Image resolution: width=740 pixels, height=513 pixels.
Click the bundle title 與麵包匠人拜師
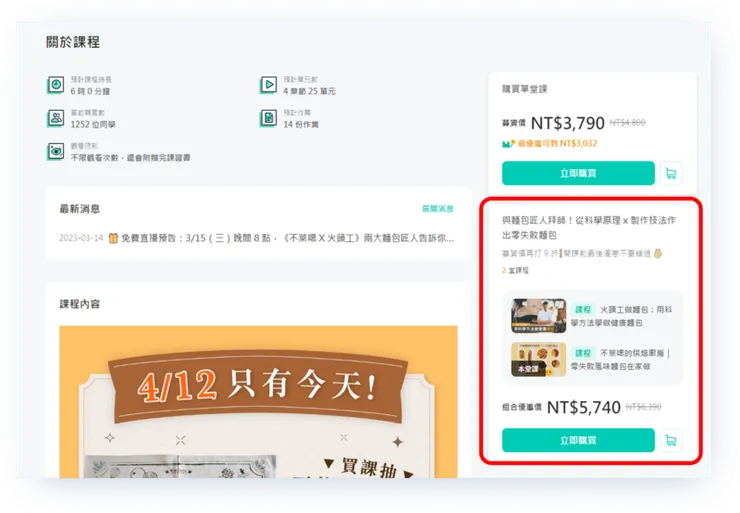pos(589,227)
